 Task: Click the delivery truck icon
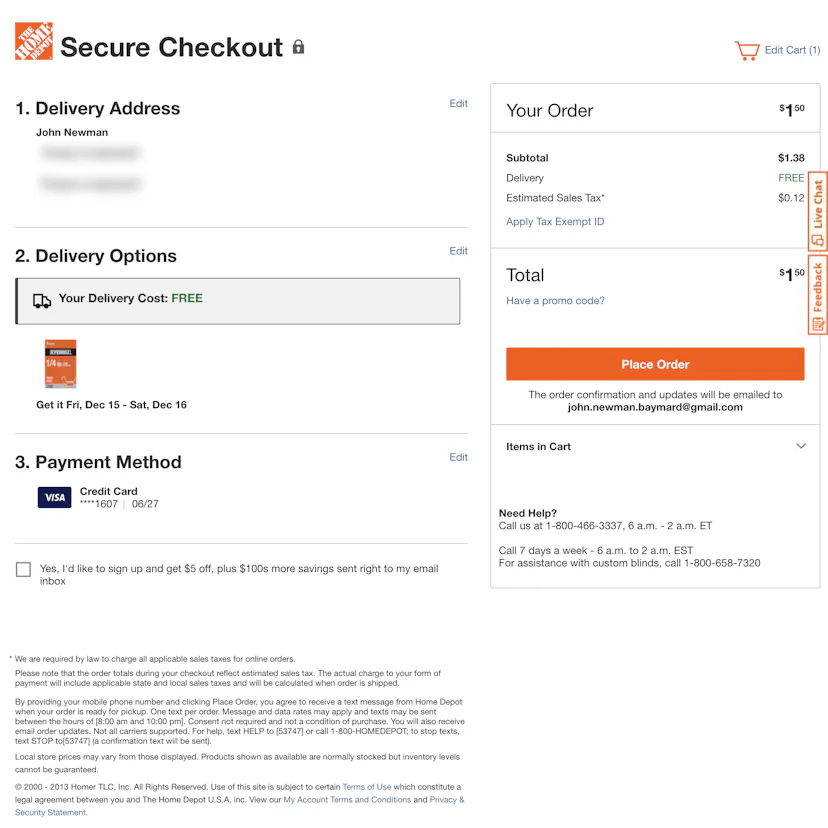click(42, 301)
